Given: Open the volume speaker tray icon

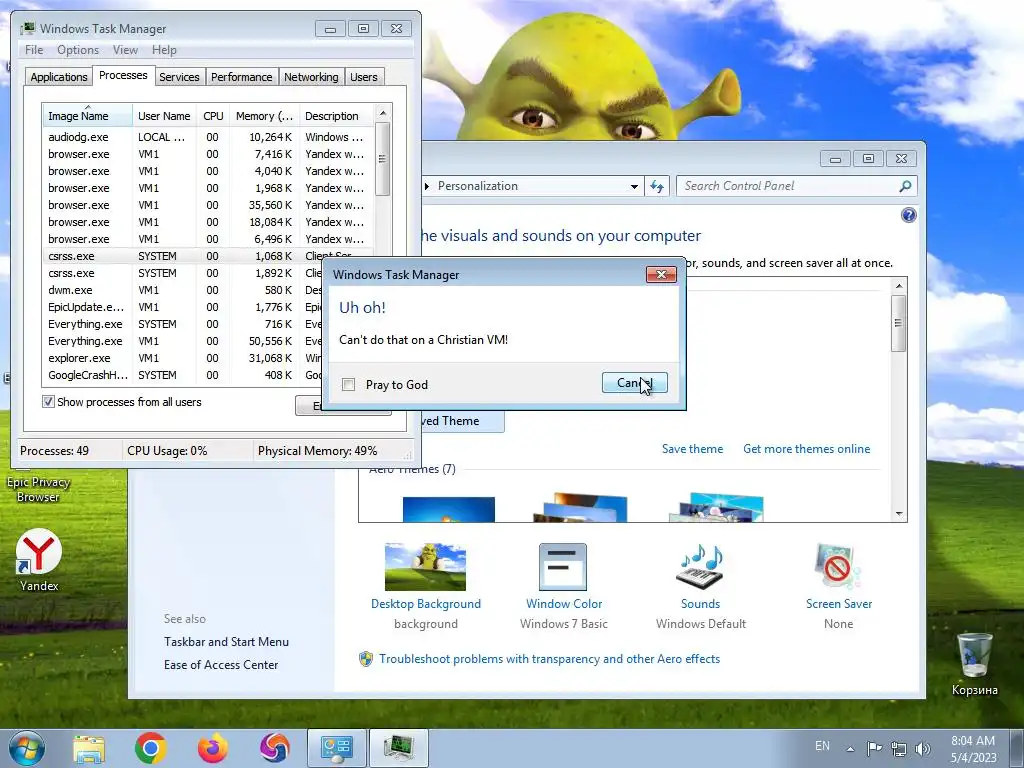Looking at the screenshot, I should 923,748.
